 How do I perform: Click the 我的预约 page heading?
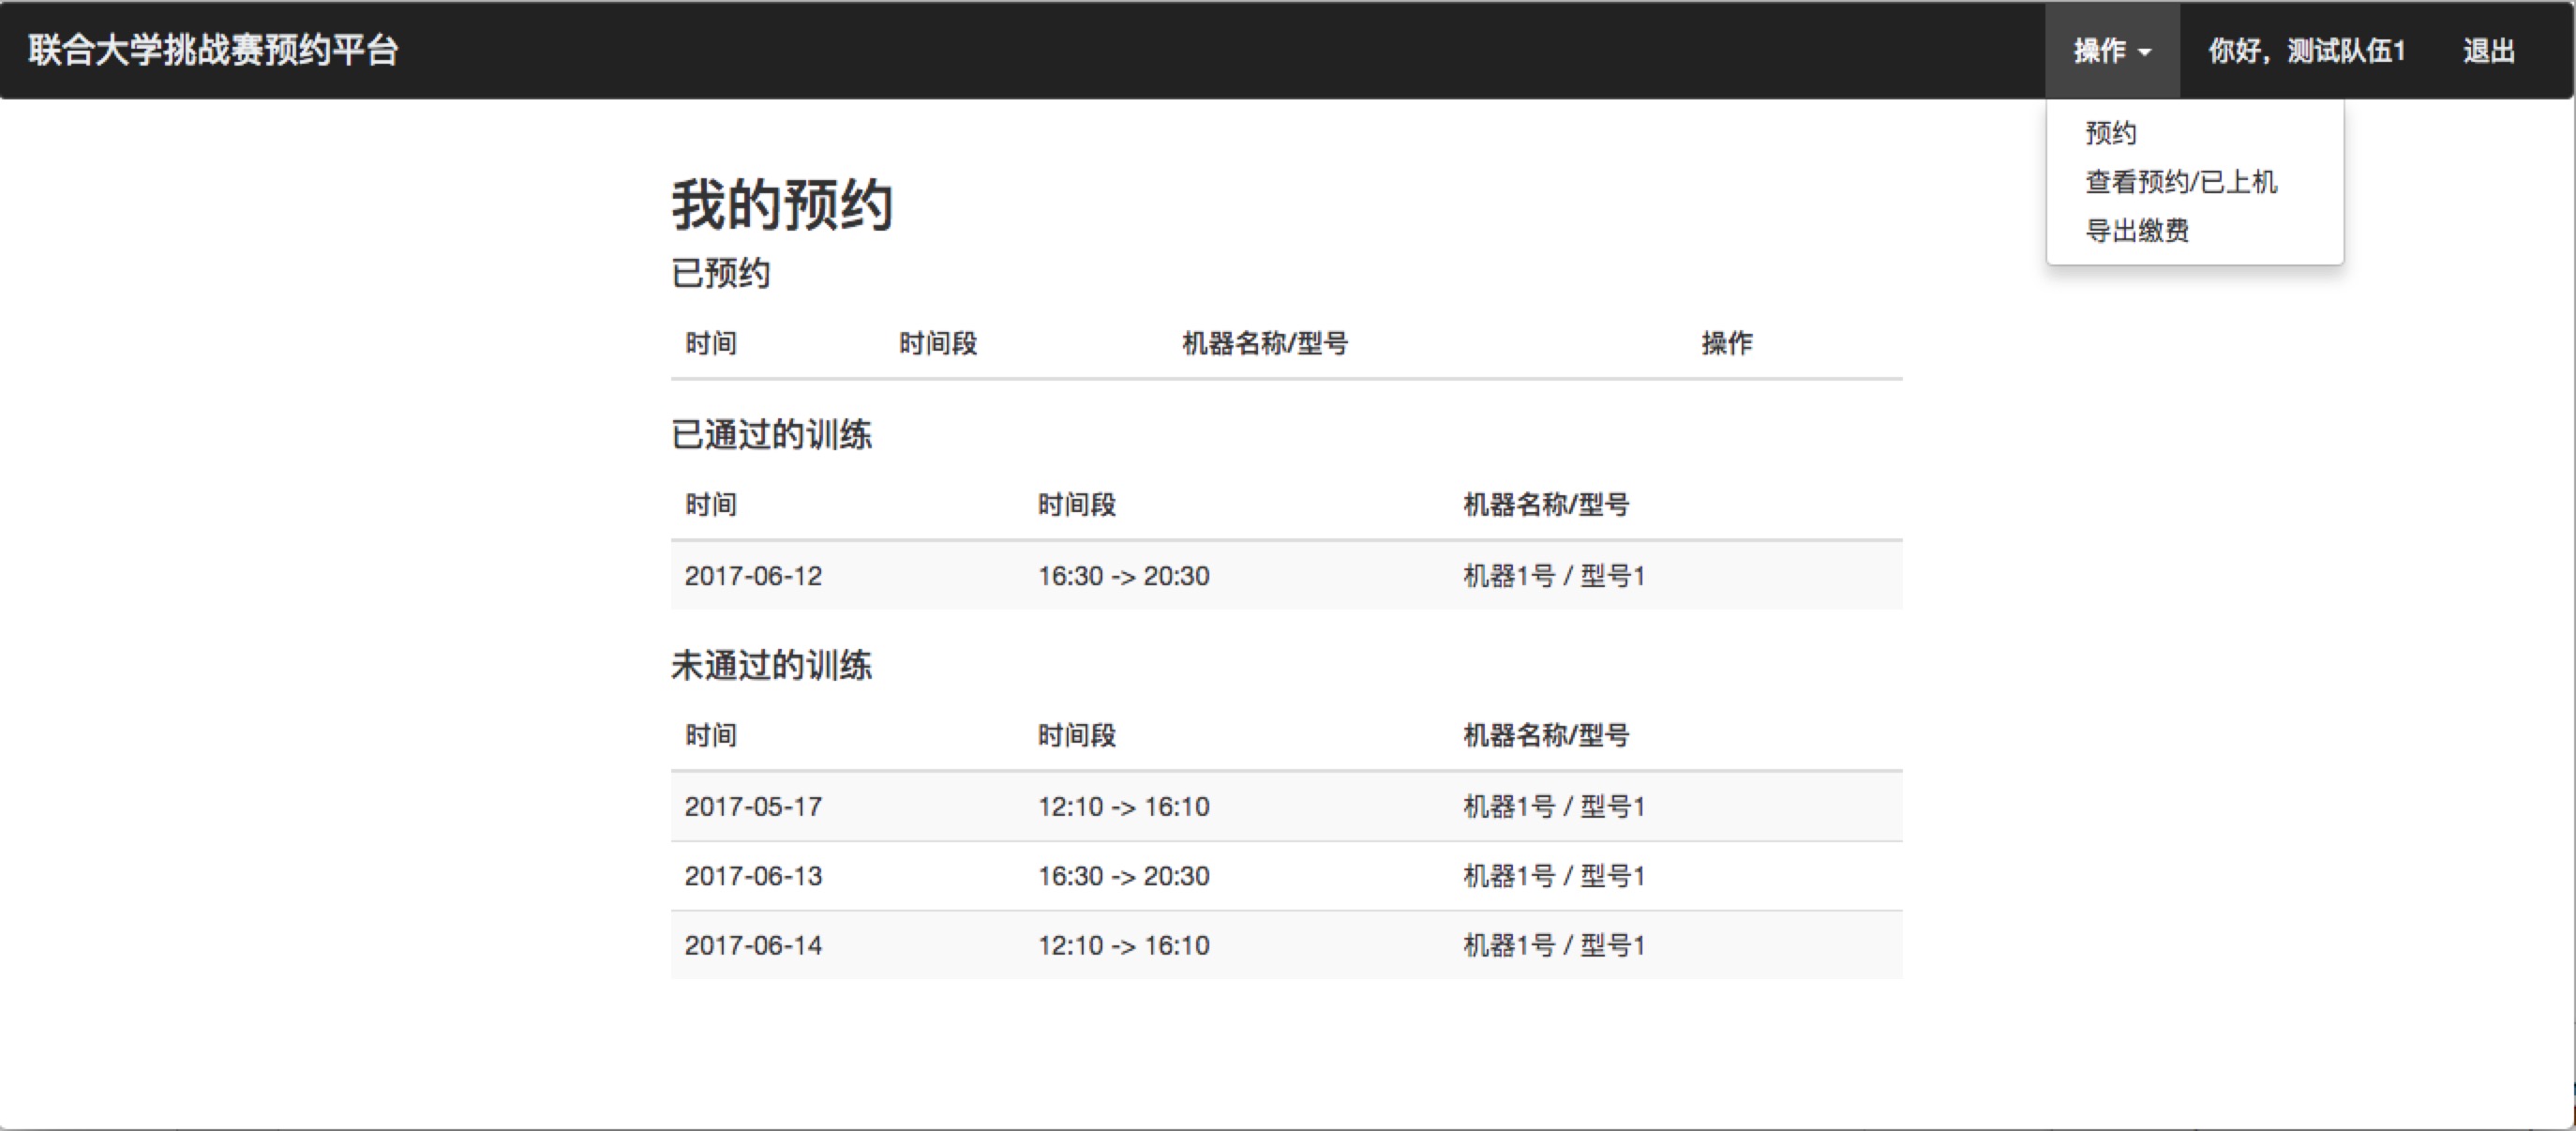[782, 205]
